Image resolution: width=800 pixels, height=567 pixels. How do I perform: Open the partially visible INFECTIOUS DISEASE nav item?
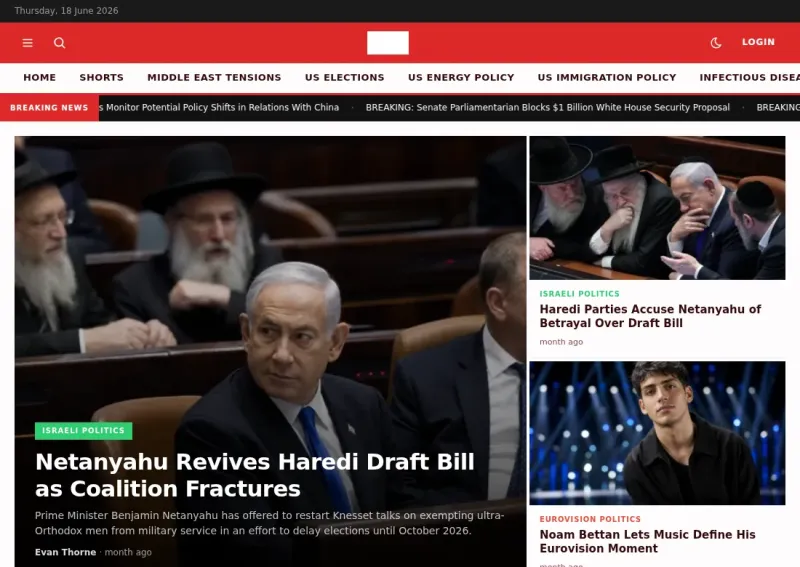click(749, 78)
